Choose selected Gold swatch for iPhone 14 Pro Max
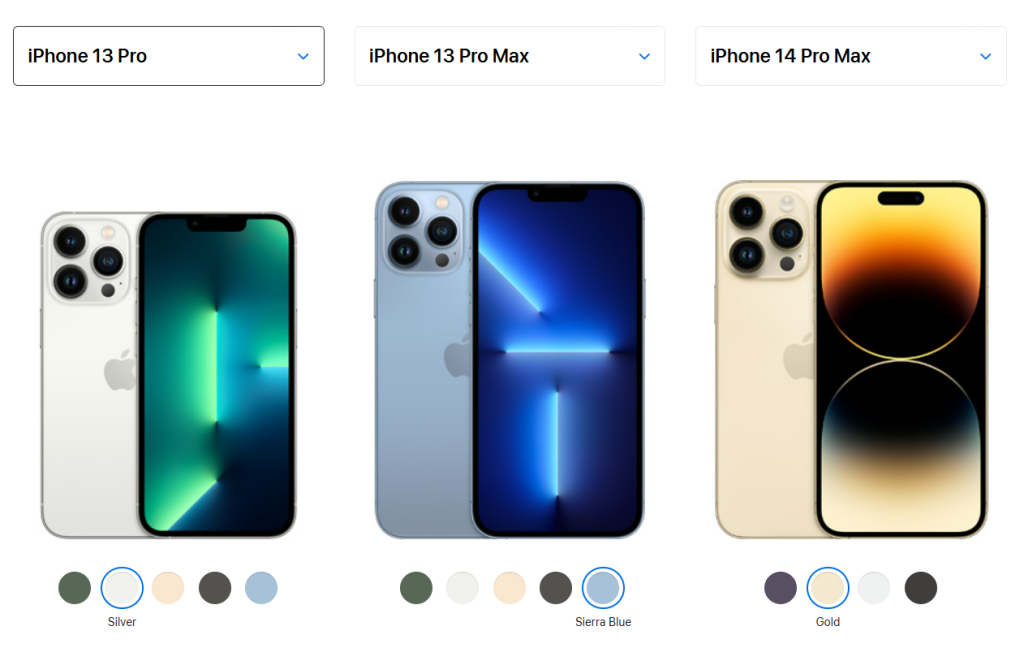 coord(827,588)
